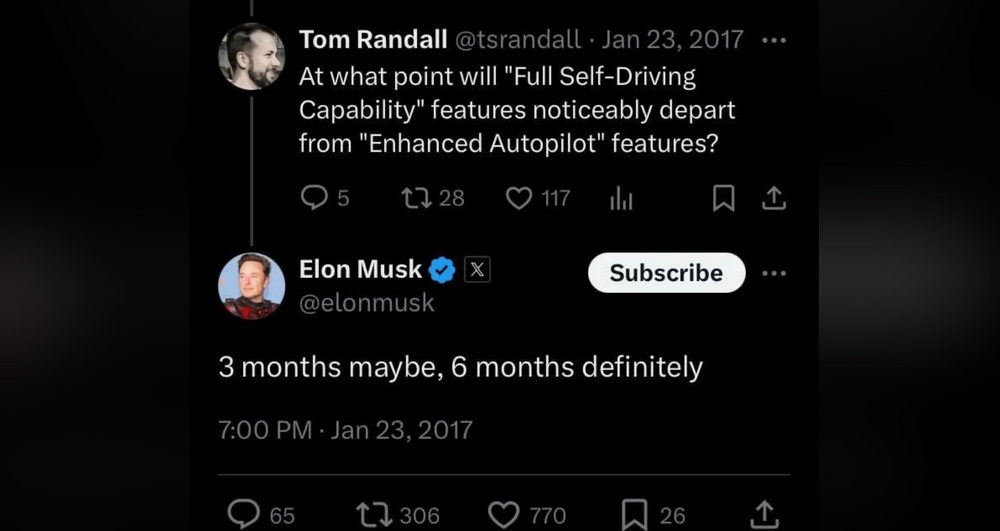Viewport: 1000px width, 531px height.
Task: Open more options on Tom Randall's tweet
Action: pyautogui.click(x=774, y=41)
